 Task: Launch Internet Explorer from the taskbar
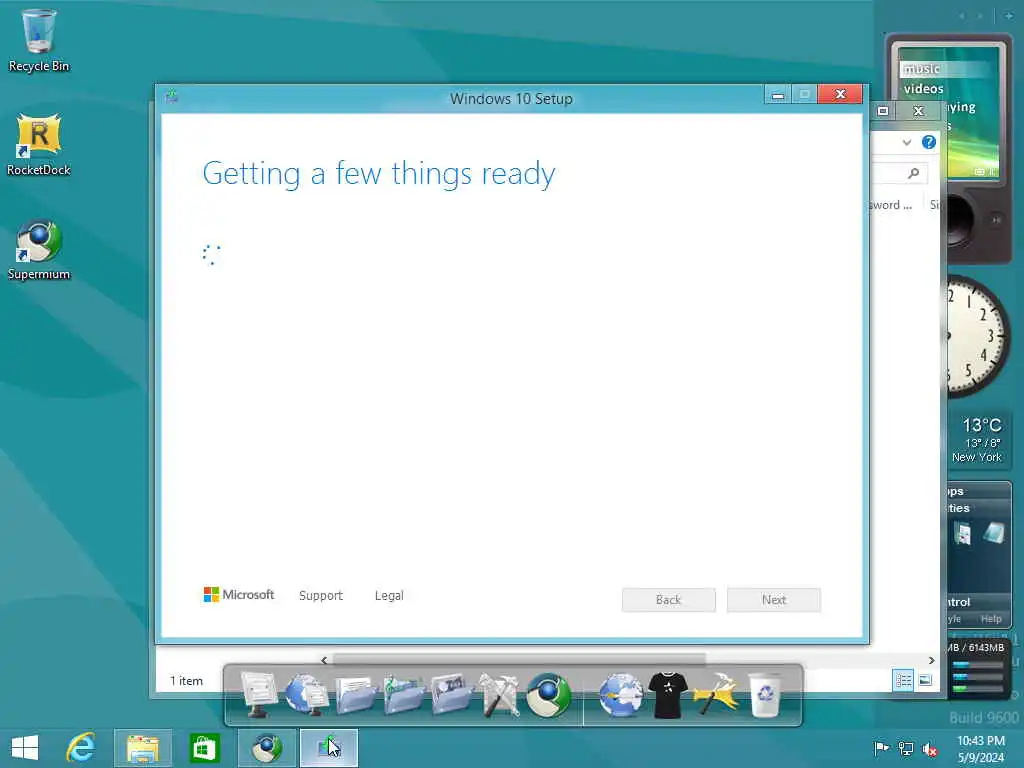(80, 748)
